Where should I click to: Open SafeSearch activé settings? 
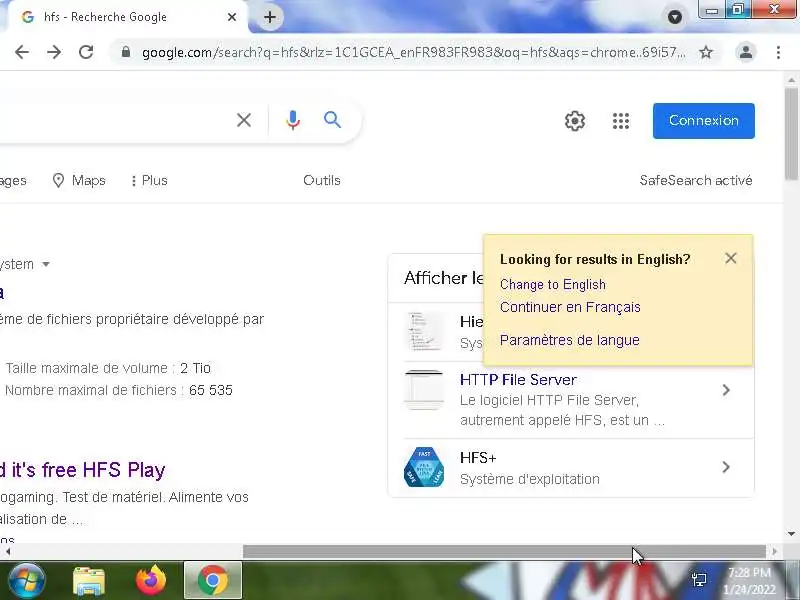pyautogui.click(x=696, y=180)
